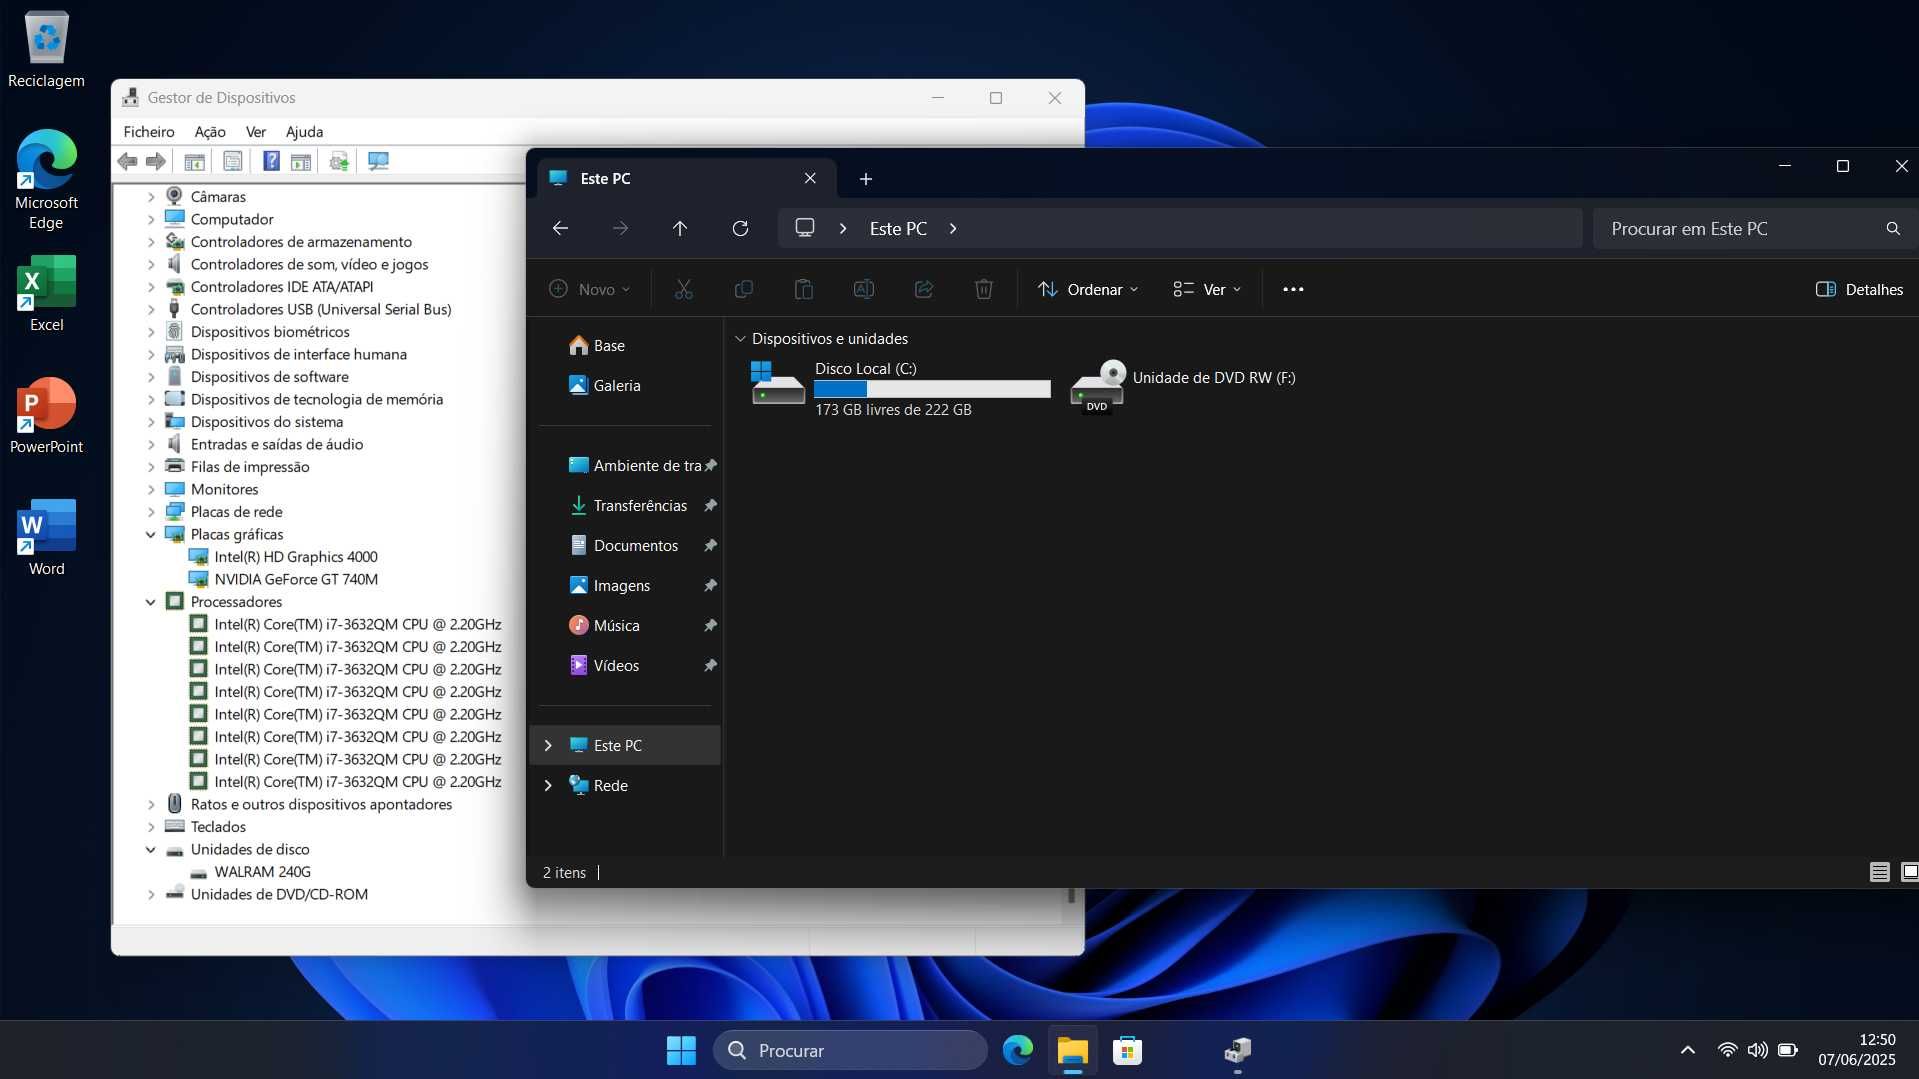The height and width of the screenshot is (1079, 1919).
Task: Click Back arrow in Gestor de Dispositivos toolbar
Action: pyautogui.click(x=127, y=161)
